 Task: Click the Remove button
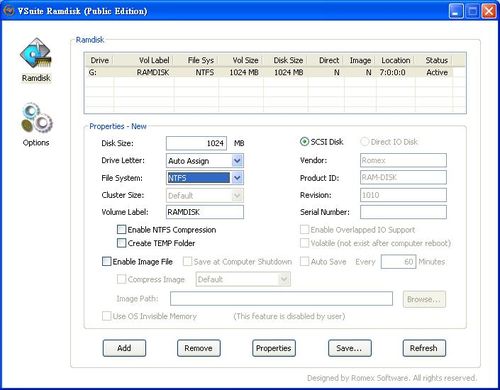click(199, 348)
